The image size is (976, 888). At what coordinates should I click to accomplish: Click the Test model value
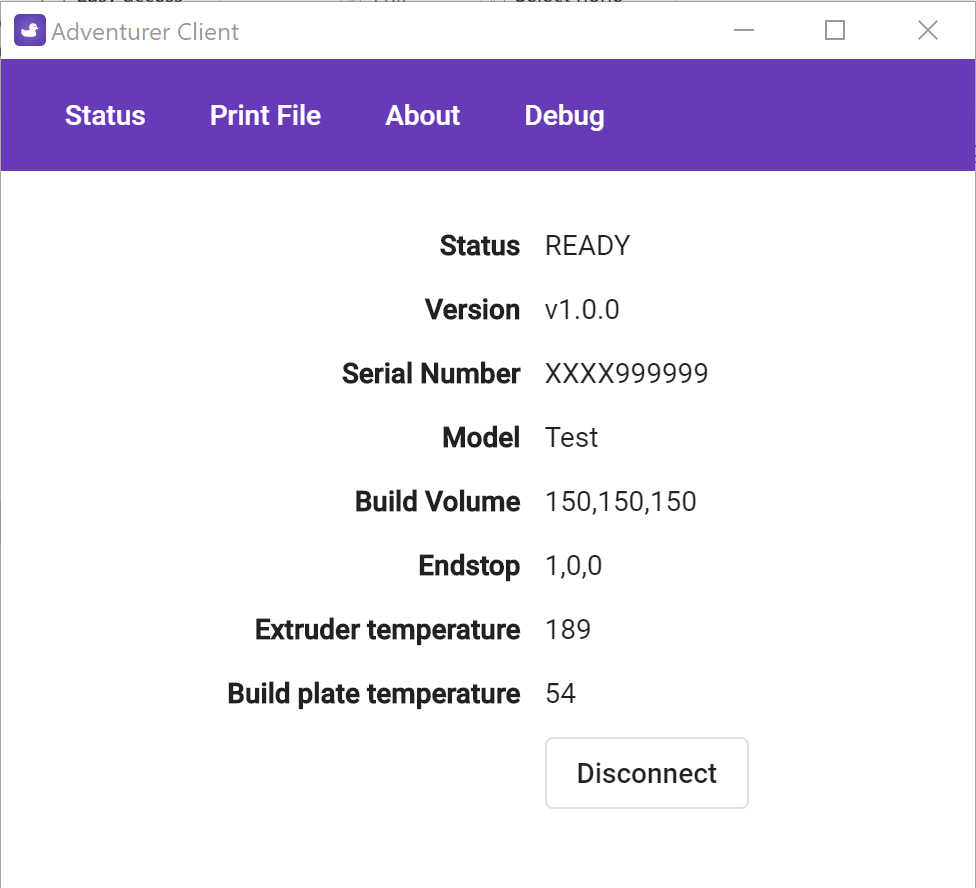(571, 437)
